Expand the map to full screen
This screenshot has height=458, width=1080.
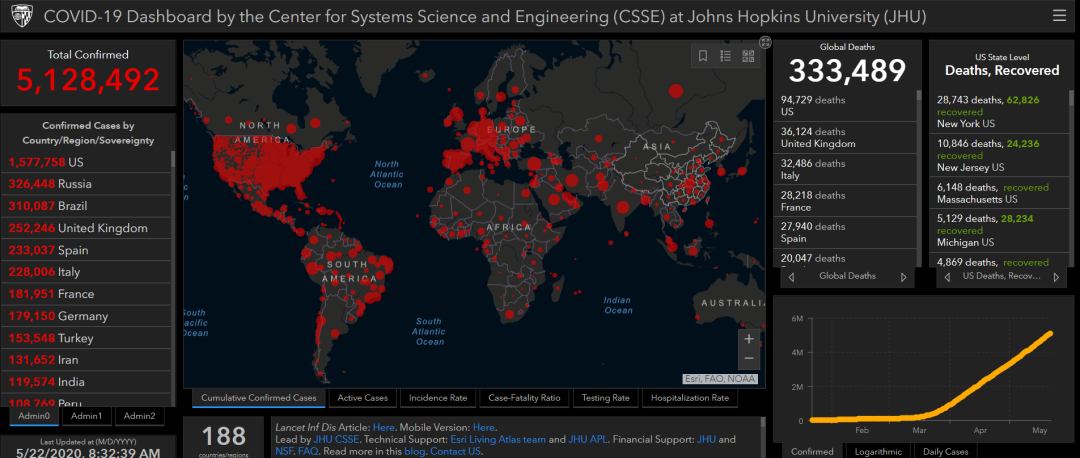765,43
